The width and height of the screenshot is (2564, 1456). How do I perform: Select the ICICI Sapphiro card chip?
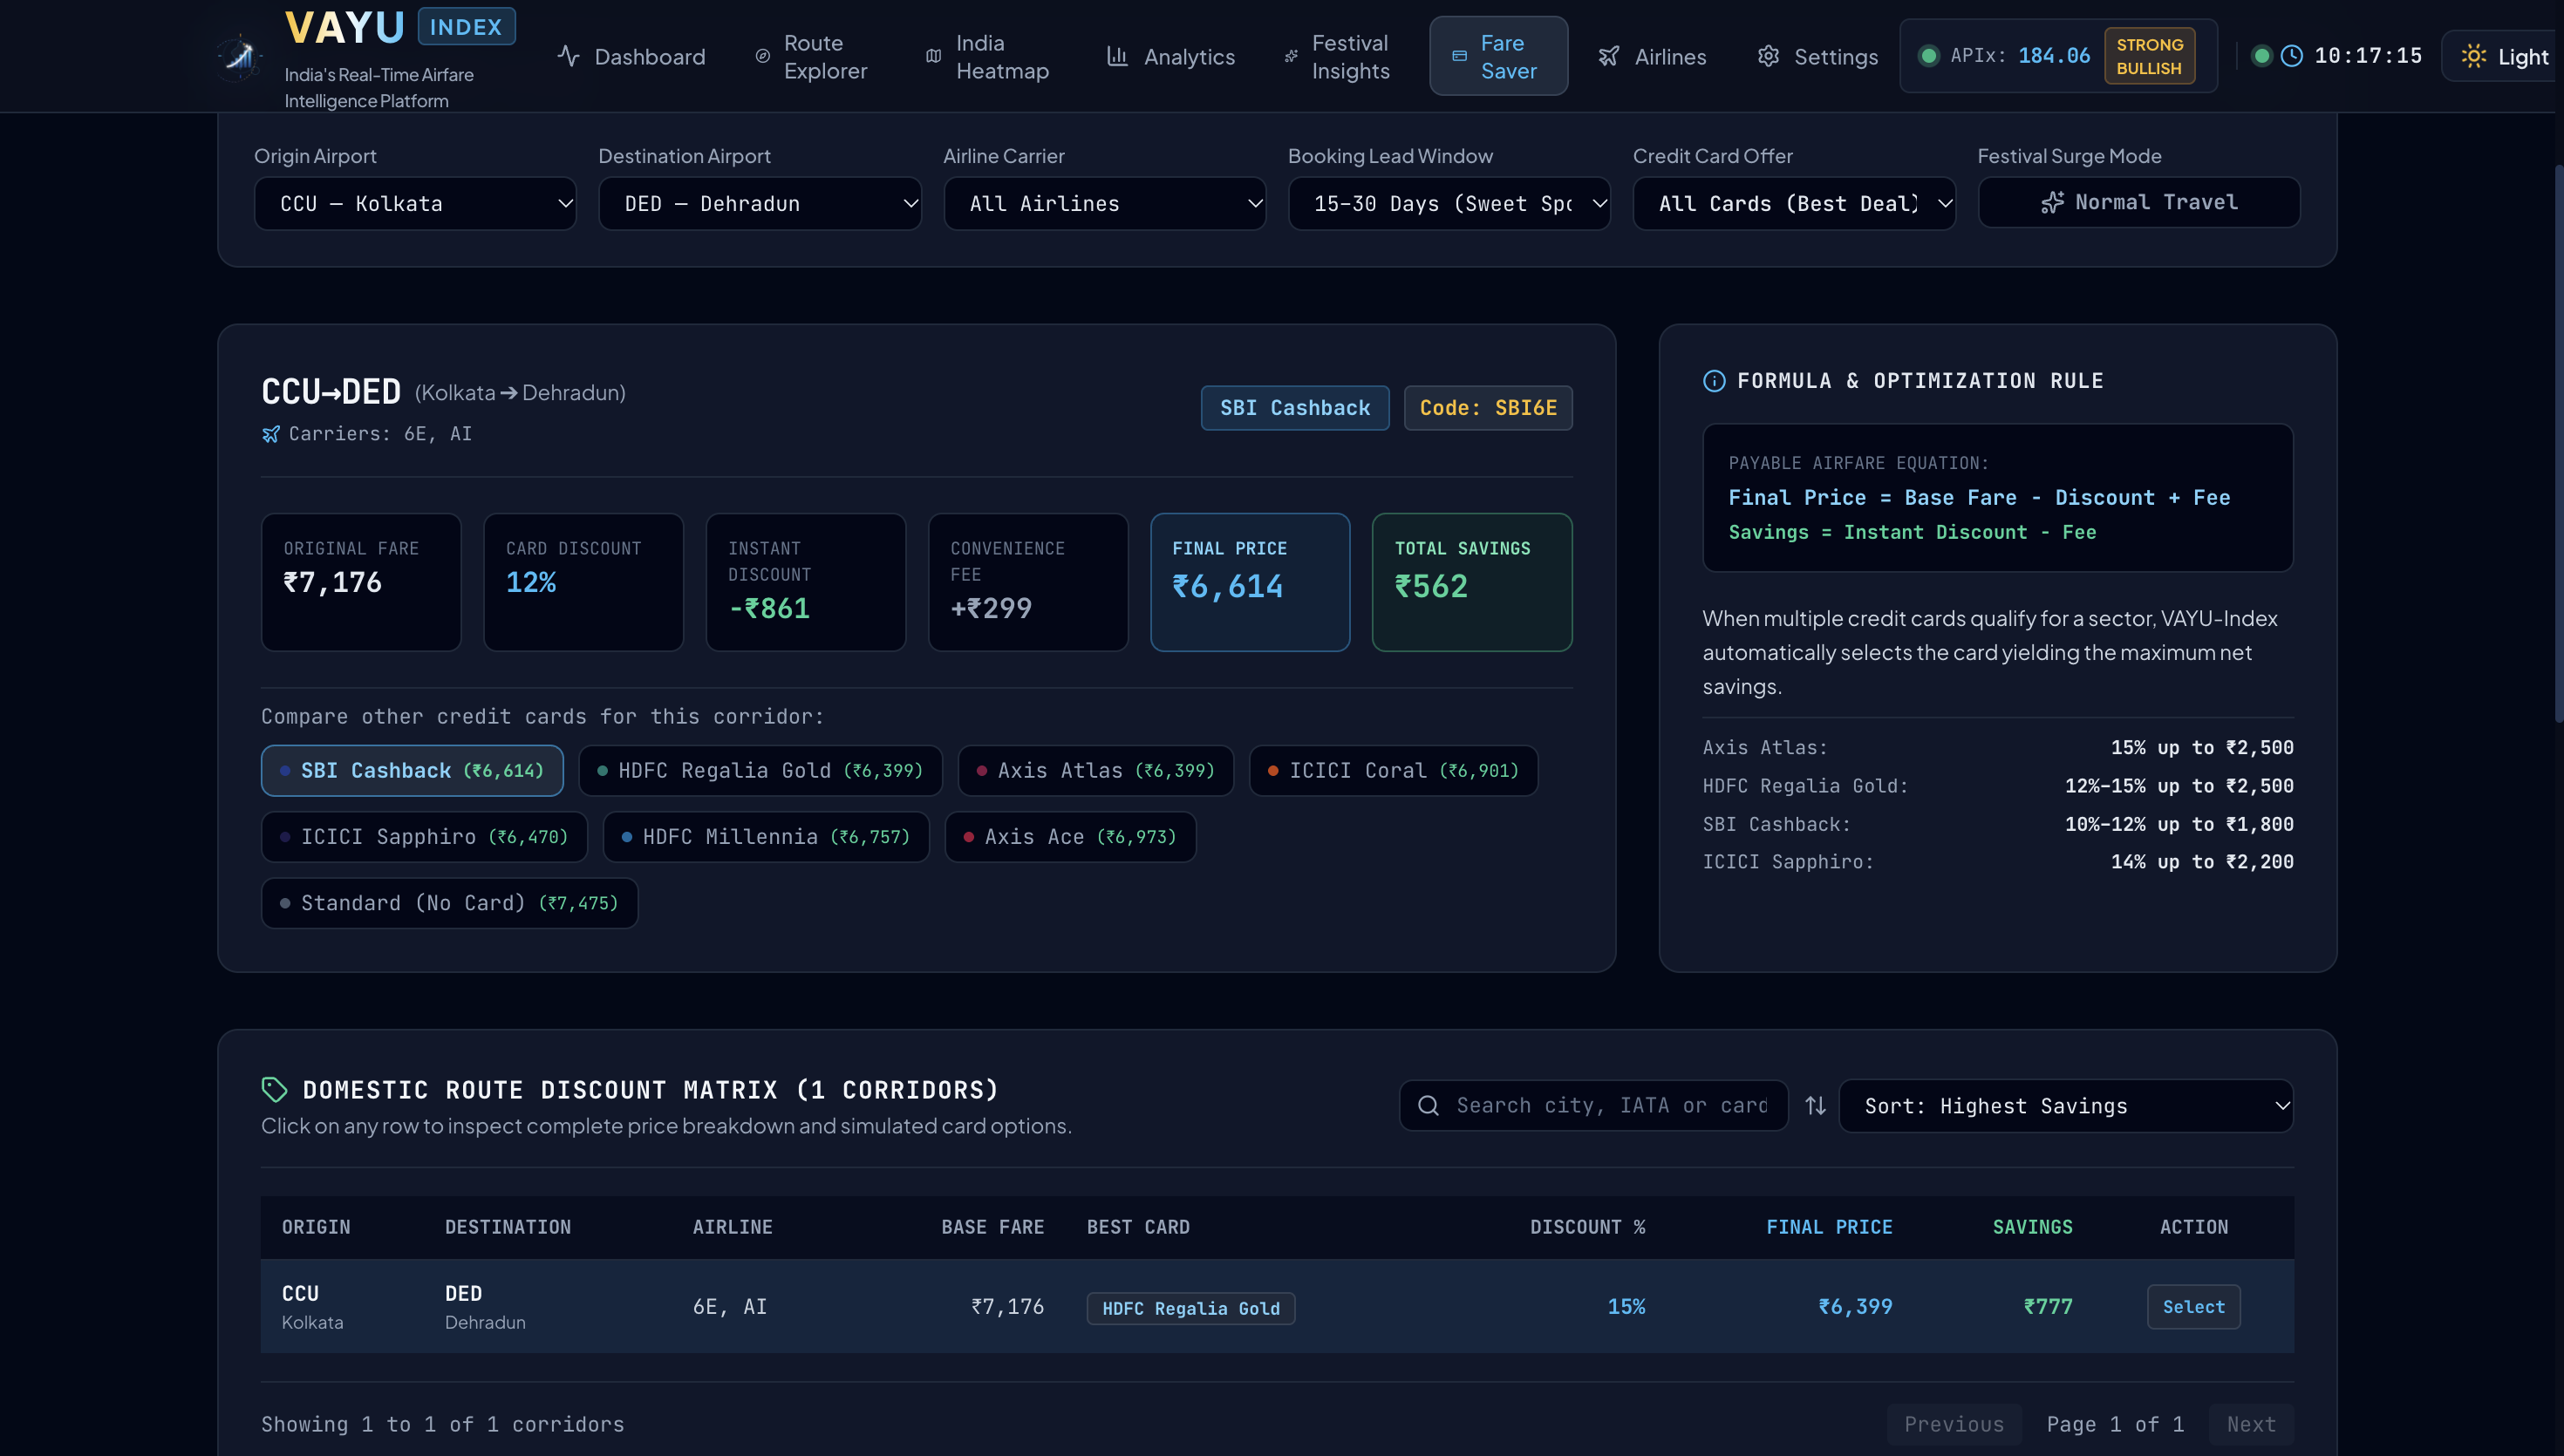coord(424,836)
